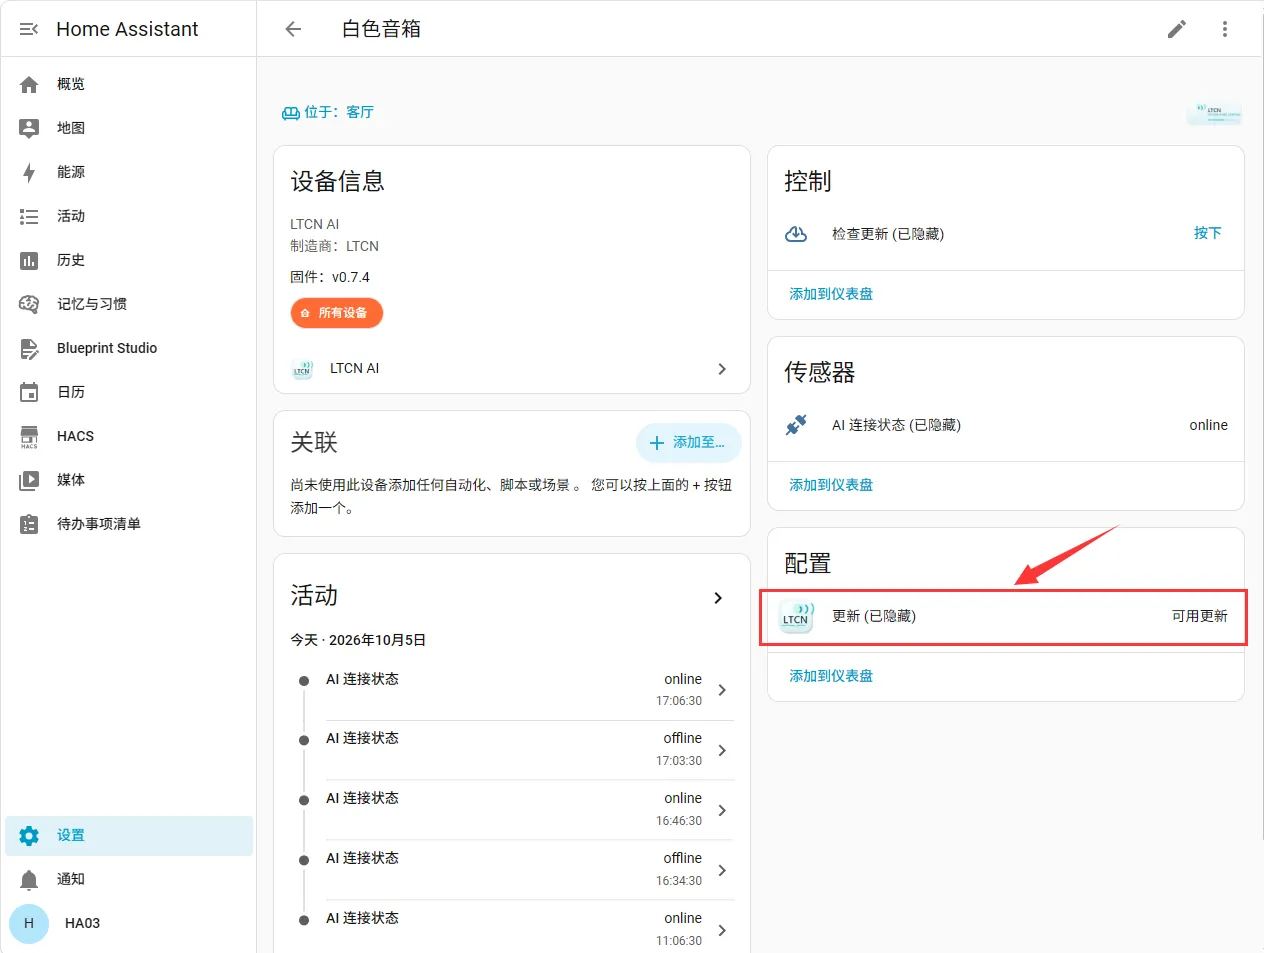Click the HACS store icon
1264x953 pixels.
coord(29,437)
